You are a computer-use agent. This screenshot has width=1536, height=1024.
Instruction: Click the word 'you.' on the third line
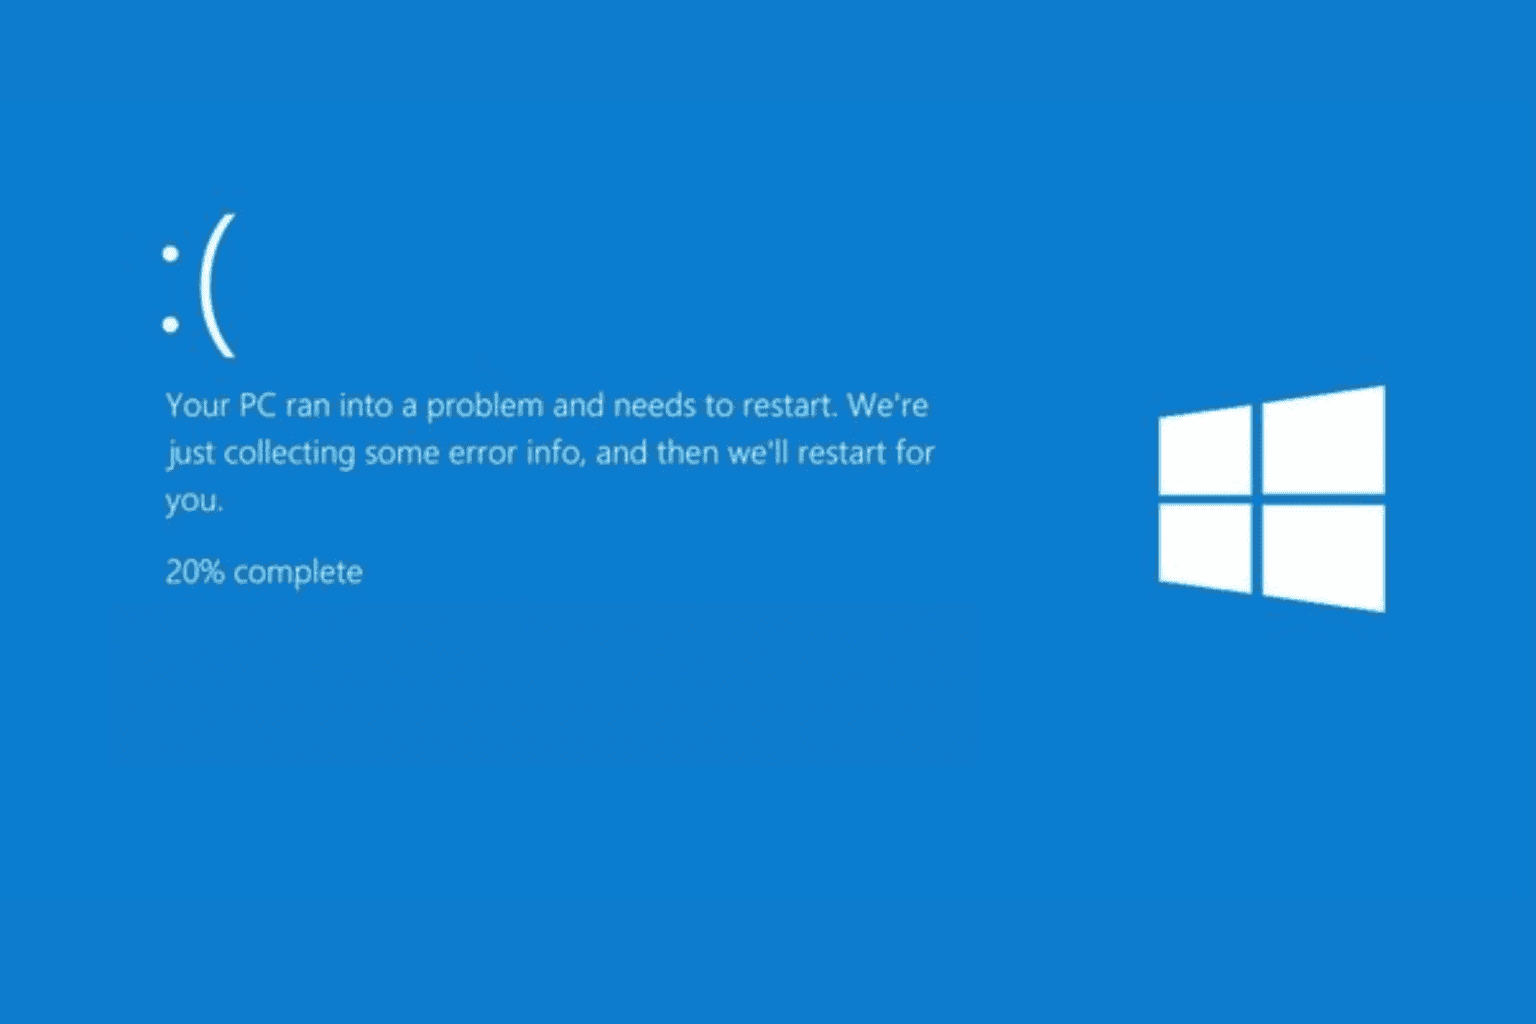194,502
